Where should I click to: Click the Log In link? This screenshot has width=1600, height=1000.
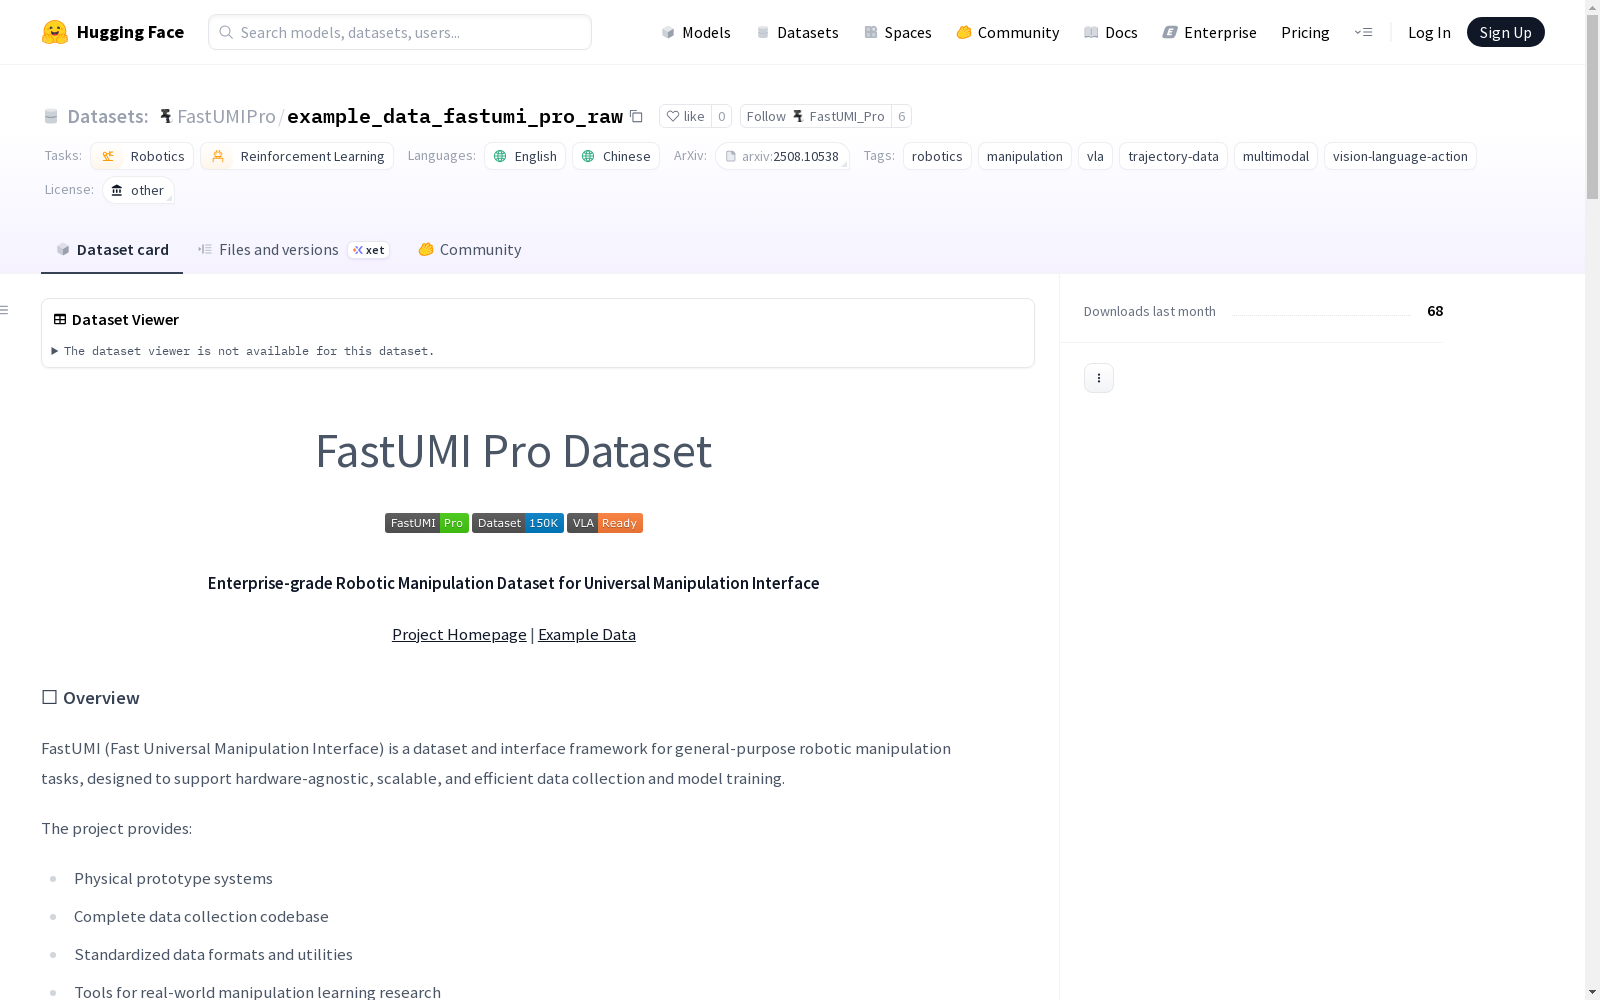pyautogui.click(x=1429, y=32)
